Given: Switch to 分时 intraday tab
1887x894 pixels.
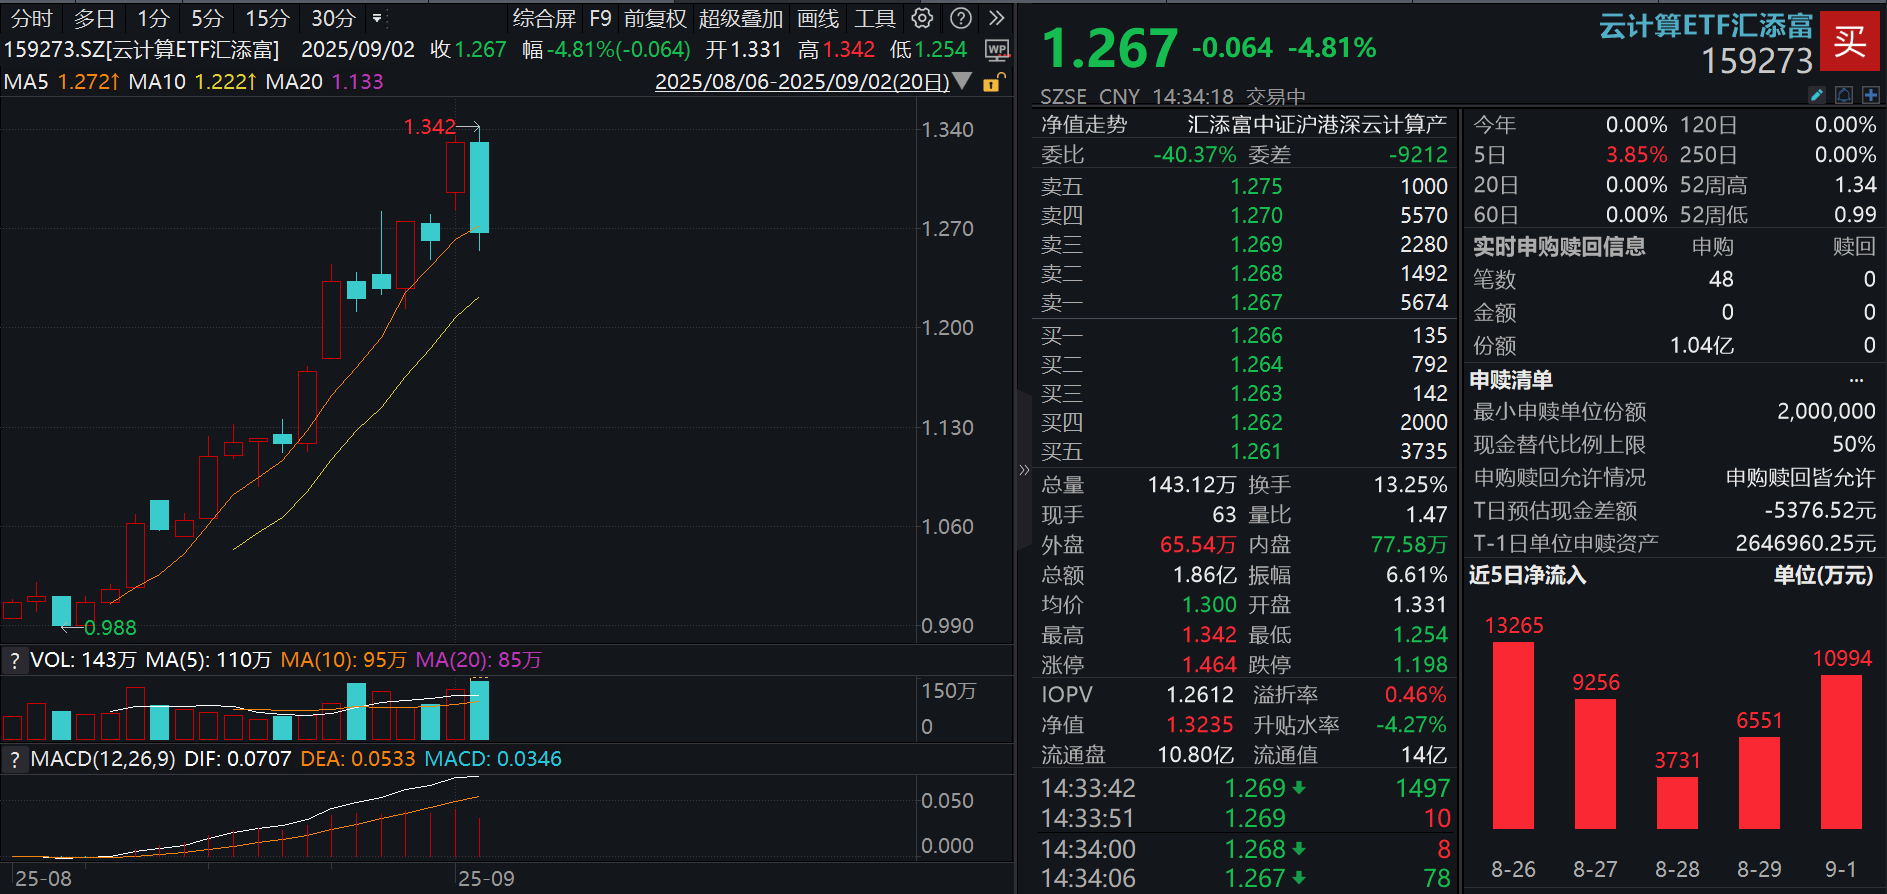Looking at the screenshot, I should point(31,18).
